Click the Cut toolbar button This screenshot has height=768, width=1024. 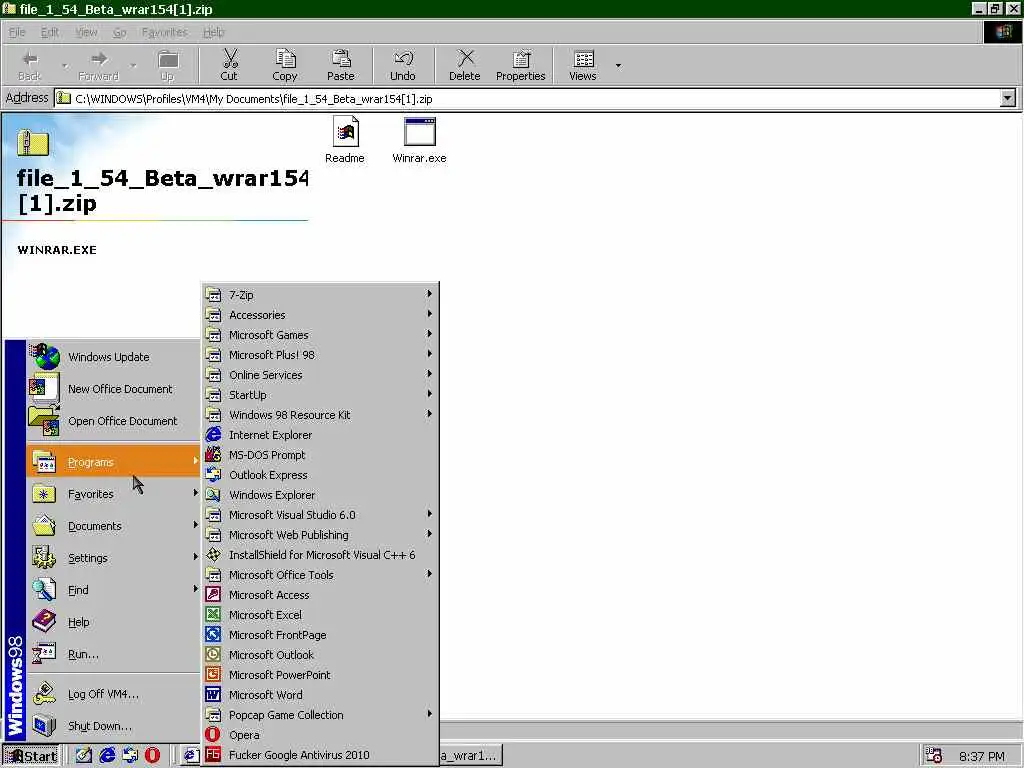coord(229,65)
